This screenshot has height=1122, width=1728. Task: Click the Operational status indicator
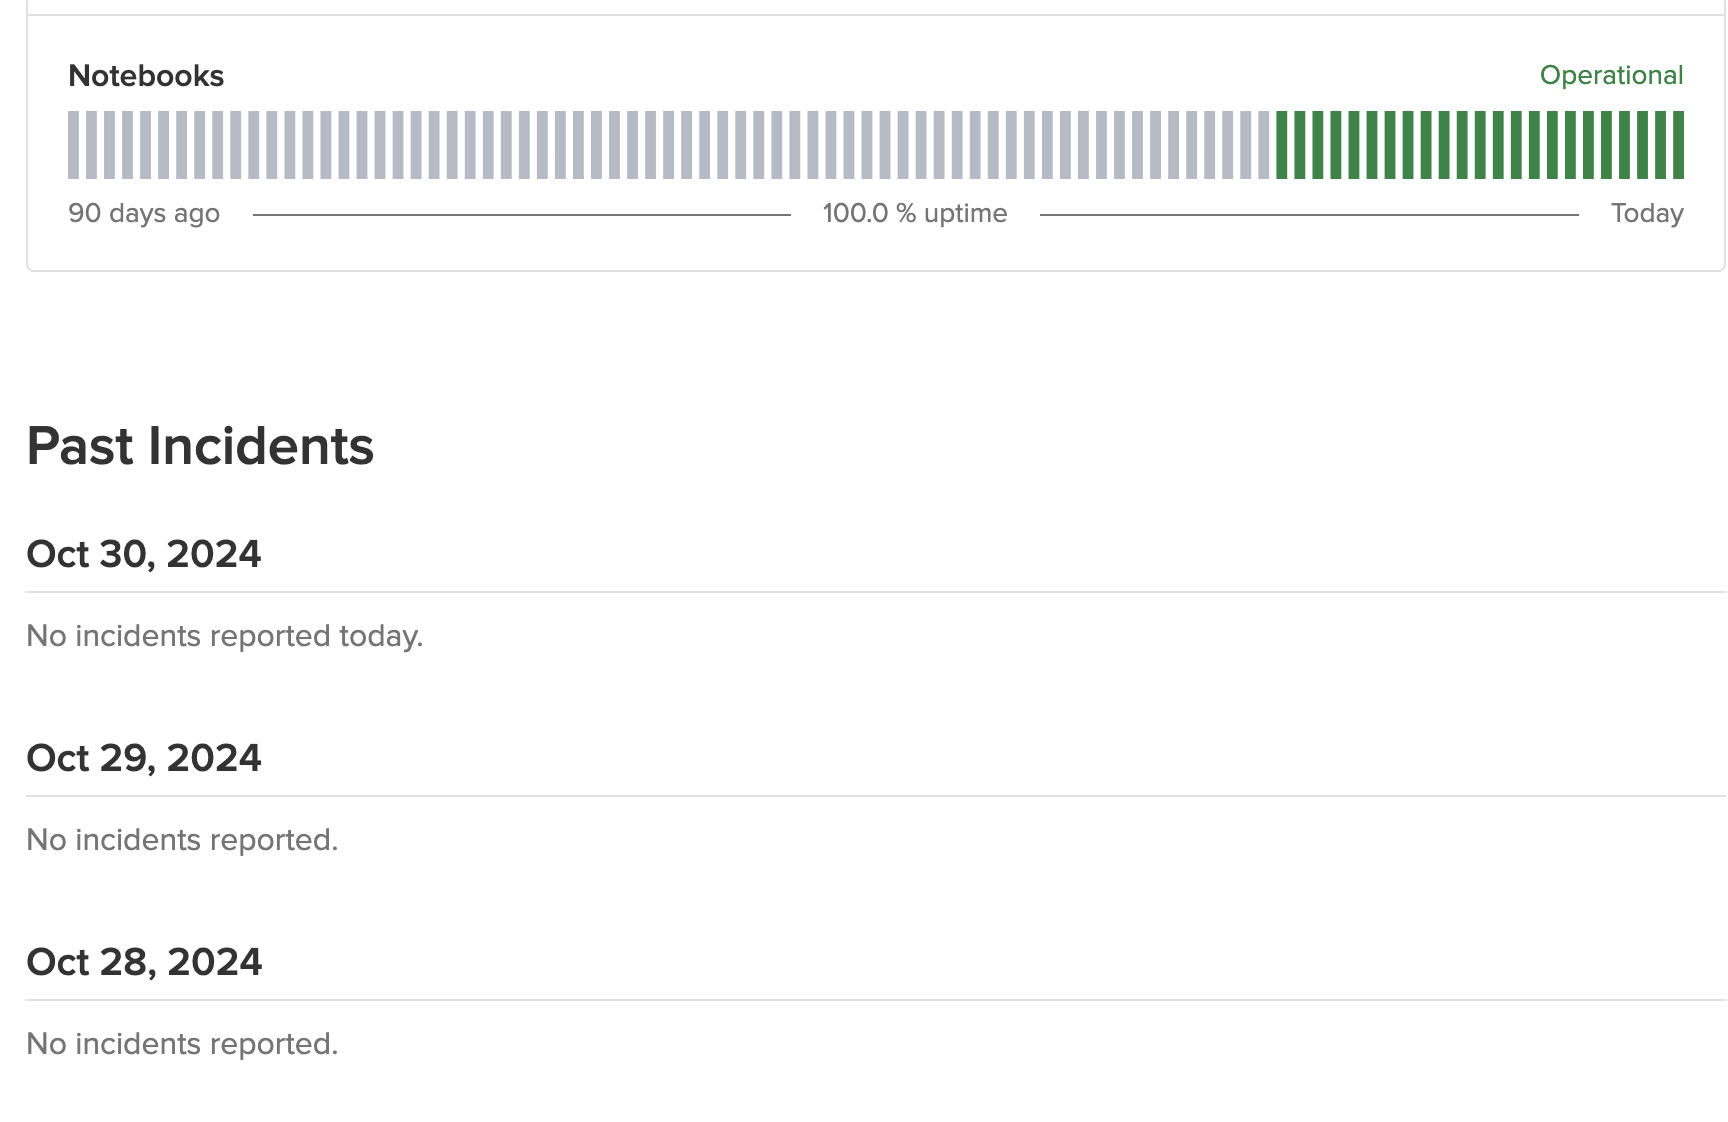(x=1612, y=75)
